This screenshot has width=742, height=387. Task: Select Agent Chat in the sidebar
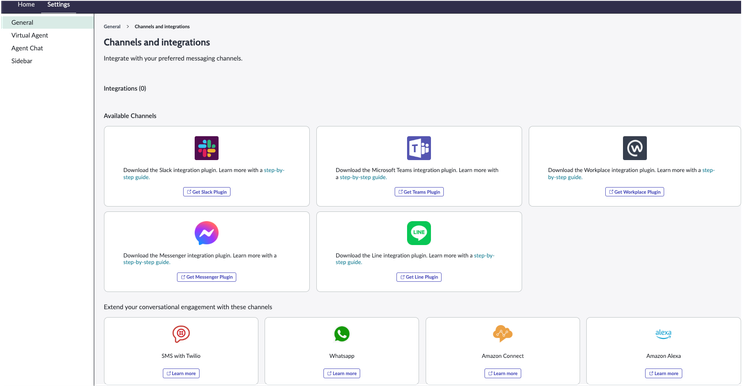click(x=27, y=48)
